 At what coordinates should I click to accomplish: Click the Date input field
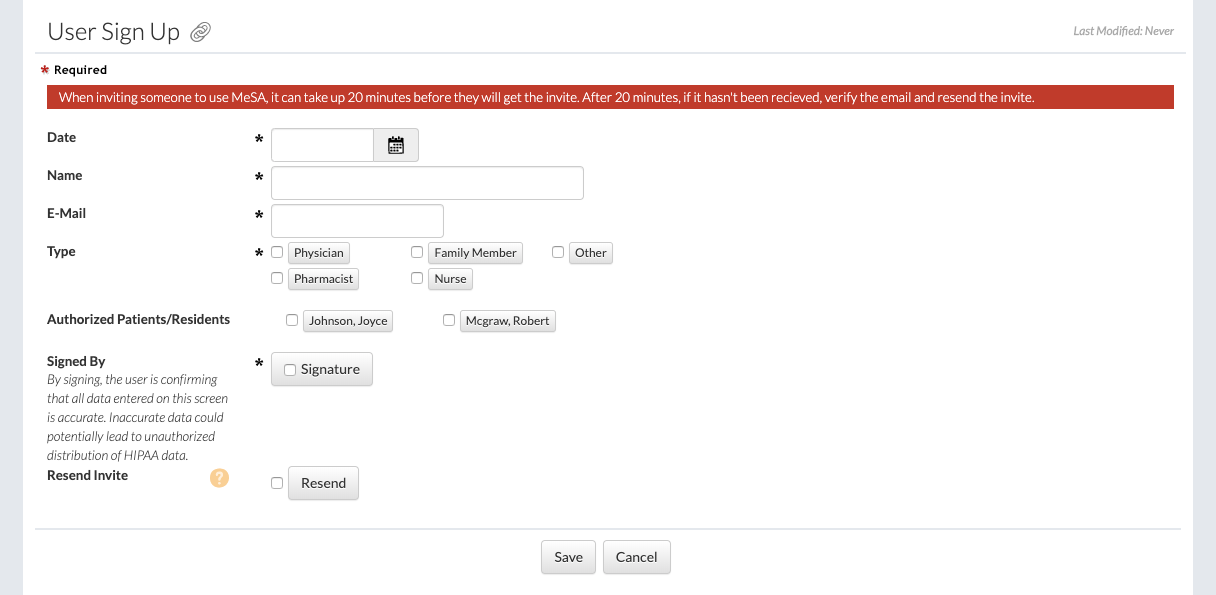(322, 145)
